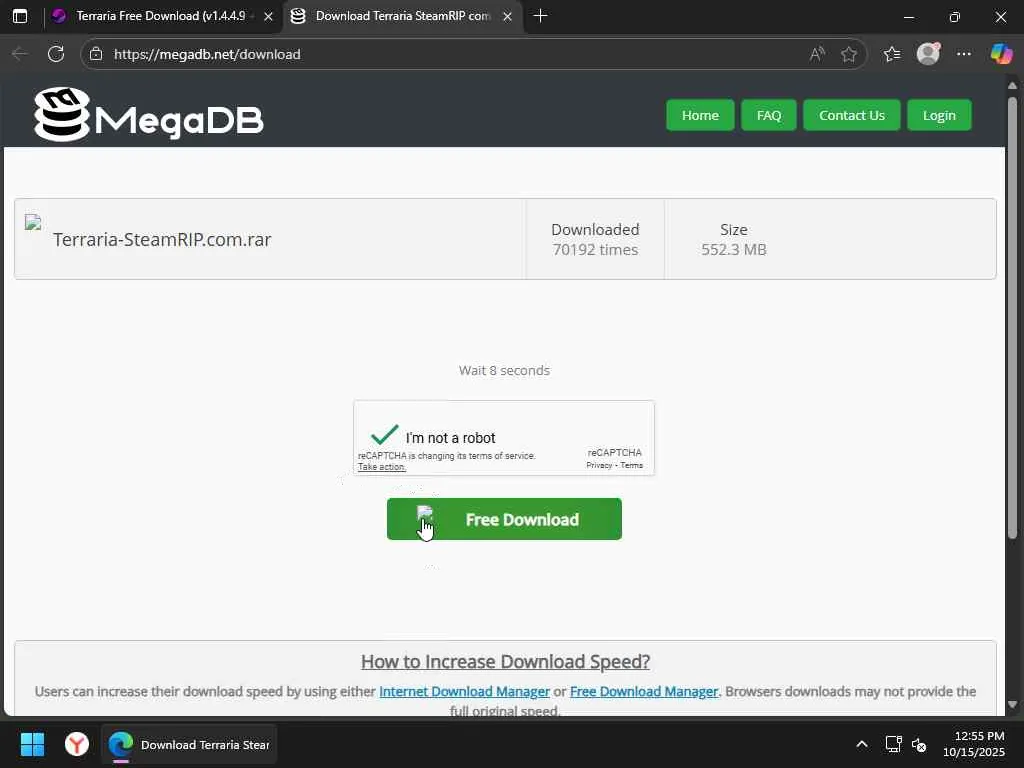
Task: Restore down the browser window
Action: 955,17
